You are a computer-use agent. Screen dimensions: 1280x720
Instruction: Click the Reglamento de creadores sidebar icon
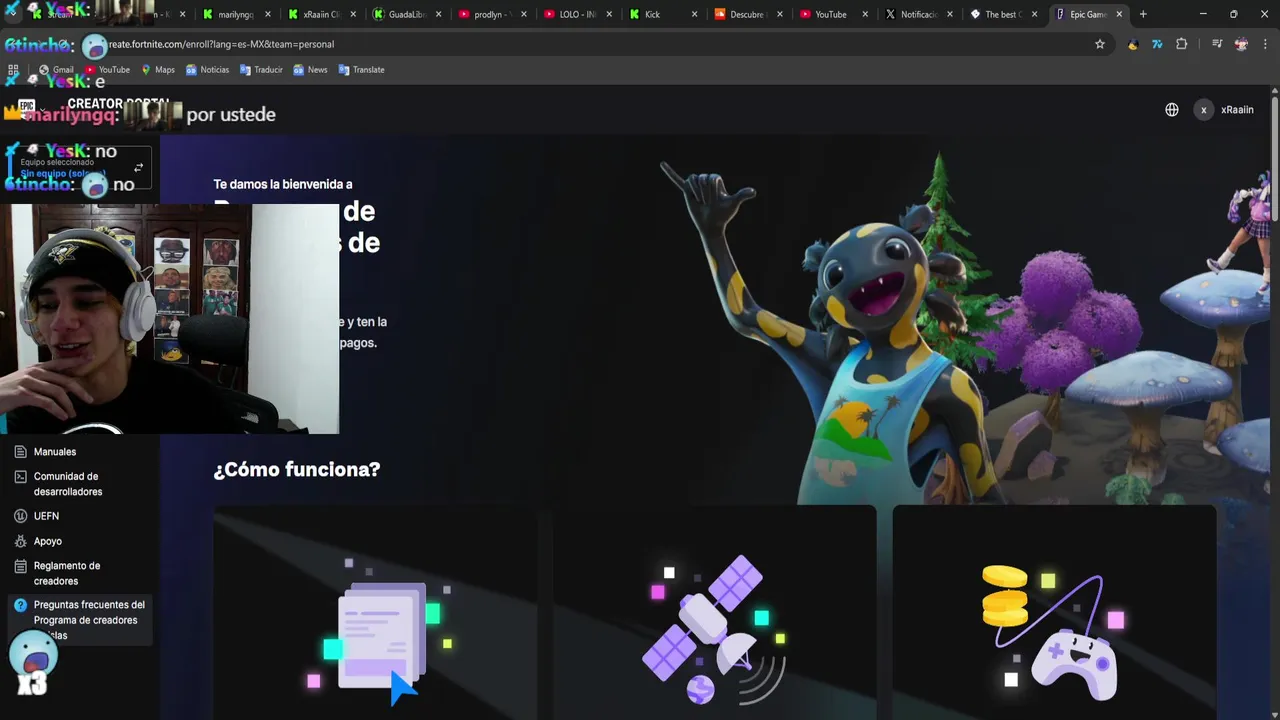[20, 566]
